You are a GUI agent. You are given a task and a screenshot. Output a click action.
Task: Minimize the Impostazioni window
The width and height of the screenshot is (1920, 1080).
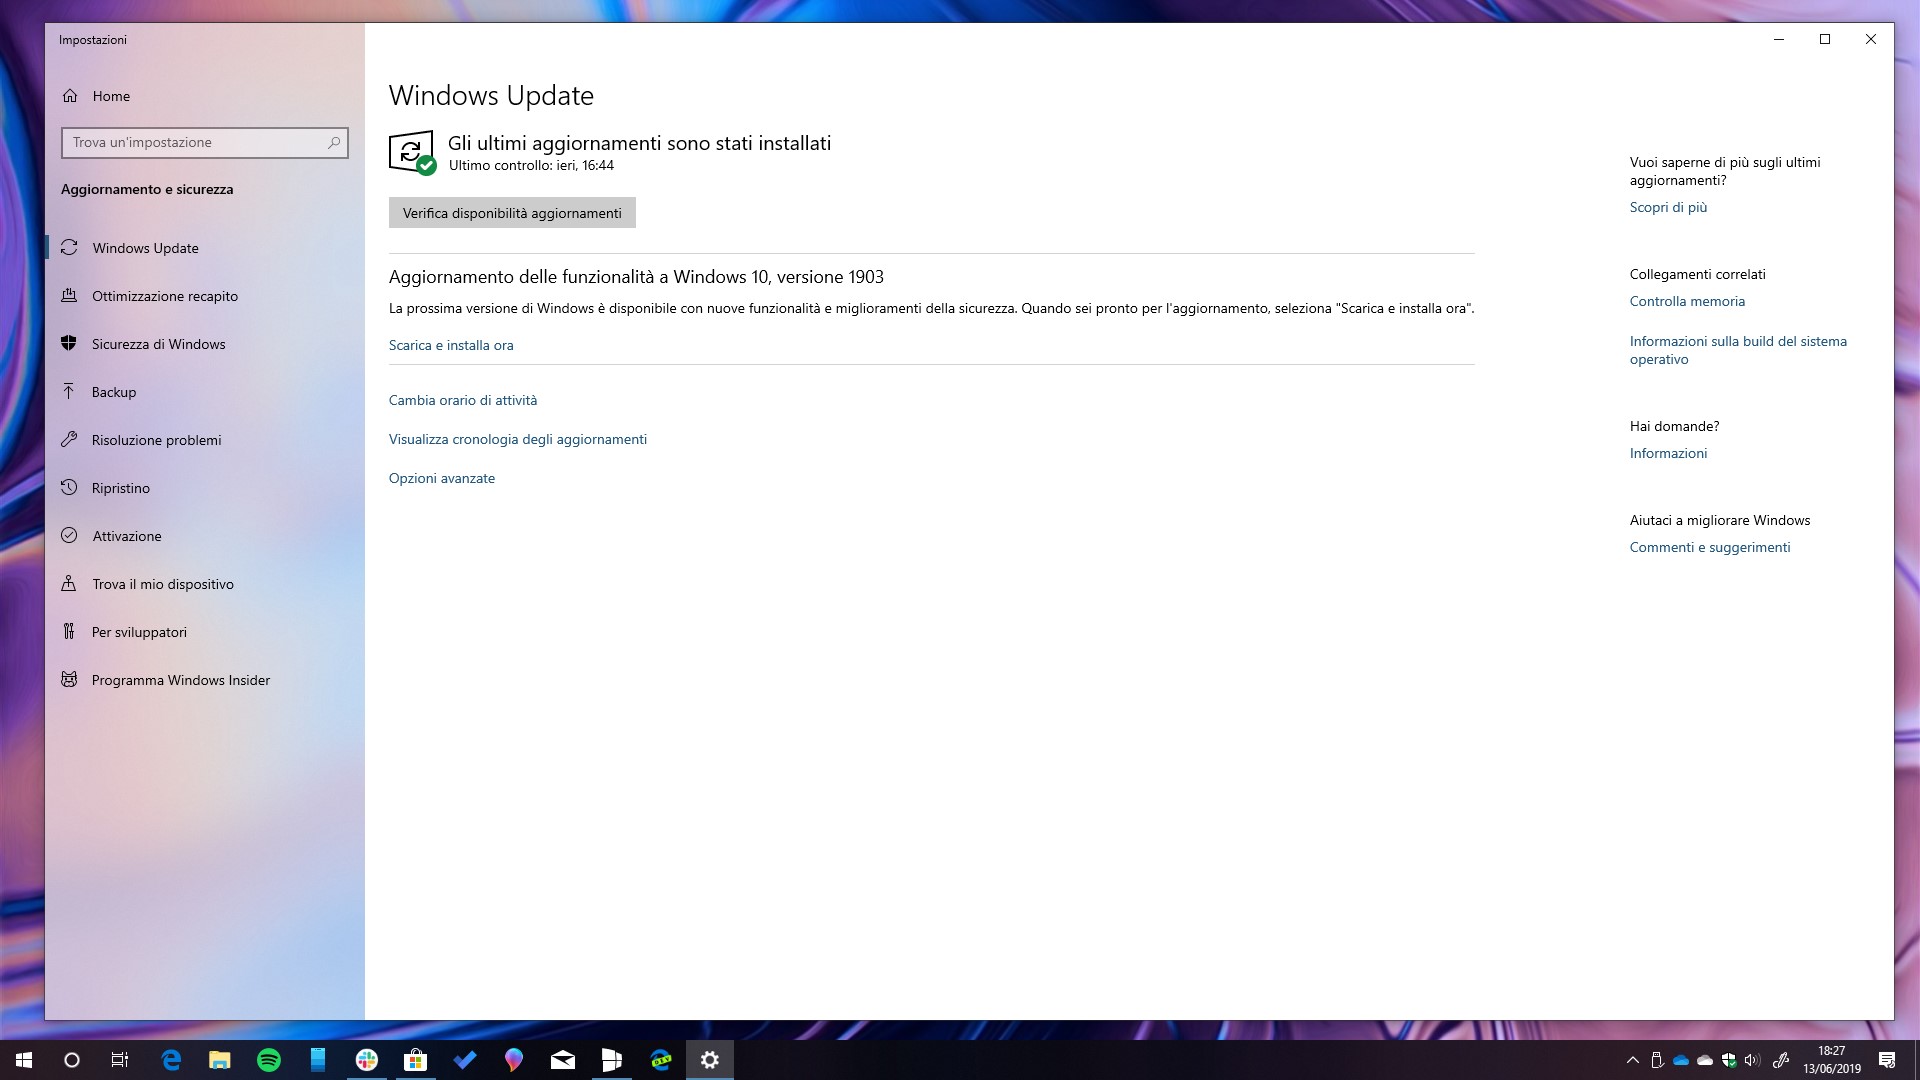click(1779, 39)
